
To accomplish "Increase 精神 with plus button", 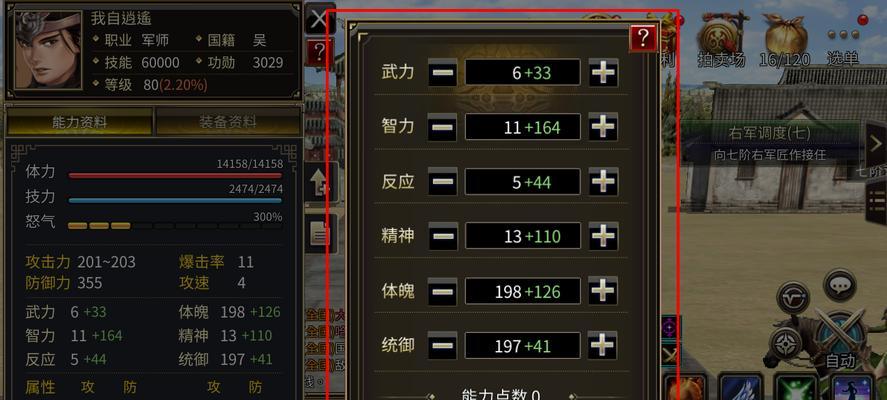I will click(603, 236).
